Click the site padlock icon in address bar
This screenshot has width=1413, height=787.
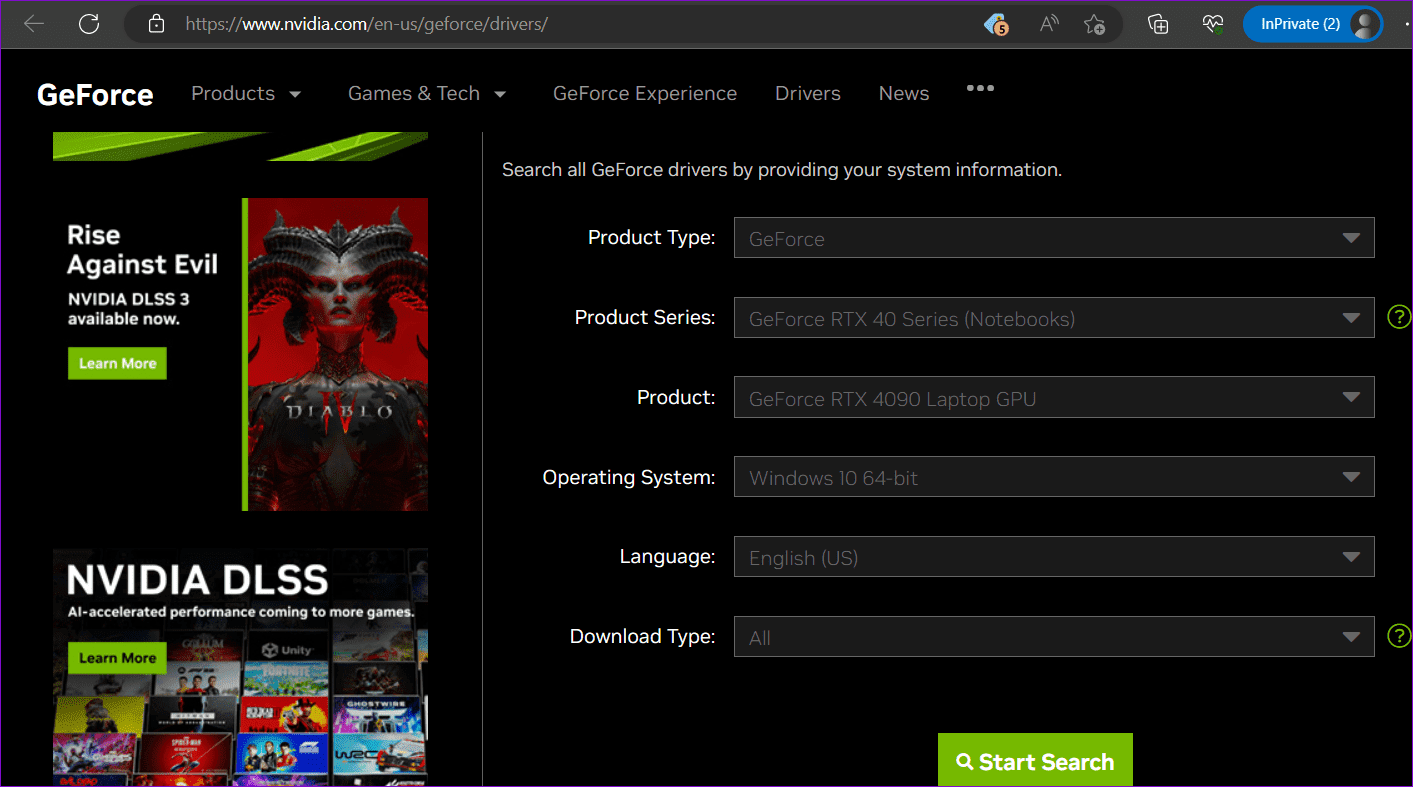(x=155, y=24)
